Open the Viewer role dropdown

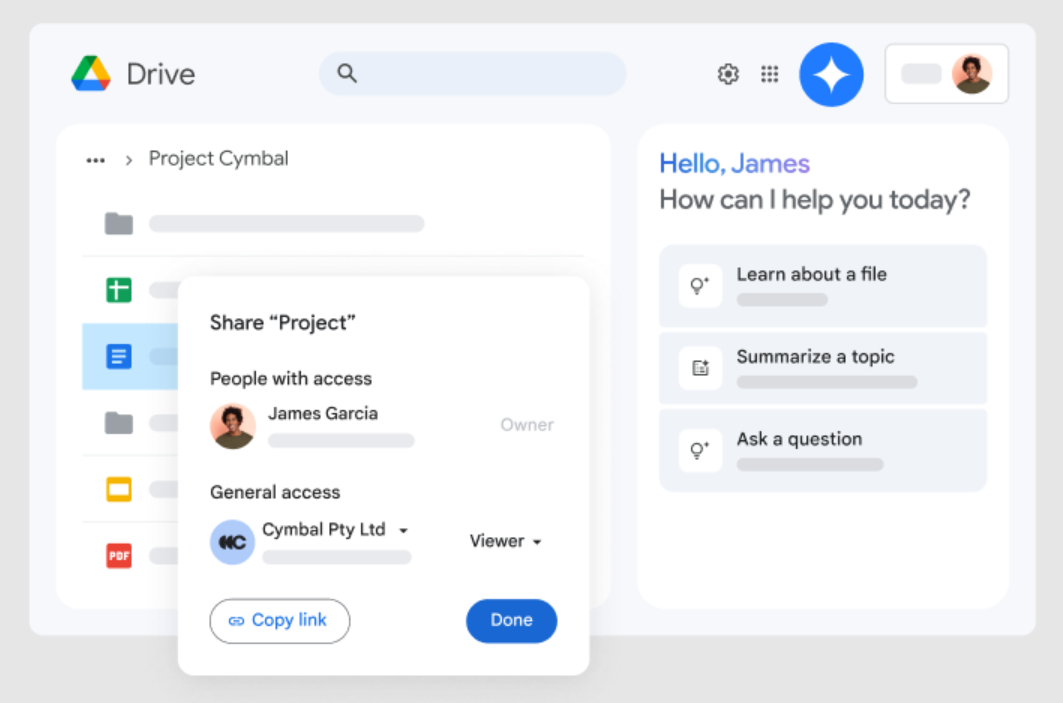[506, 541]
